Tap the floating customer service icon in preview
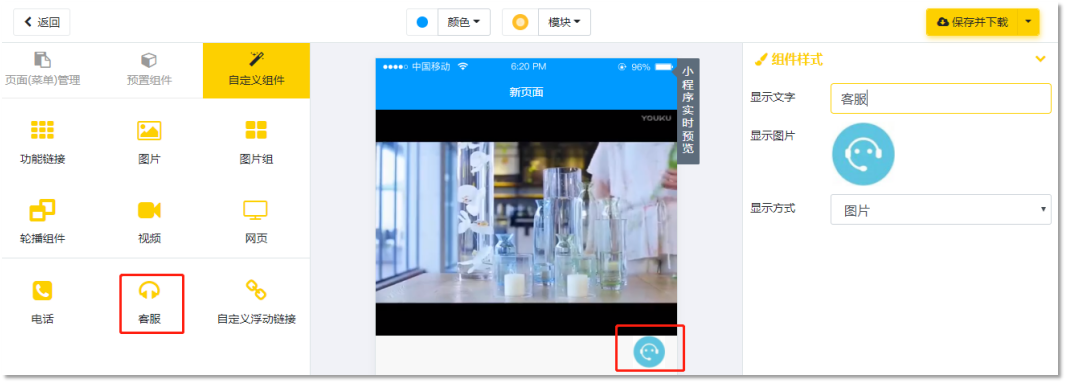 click(x=649, y=351)
